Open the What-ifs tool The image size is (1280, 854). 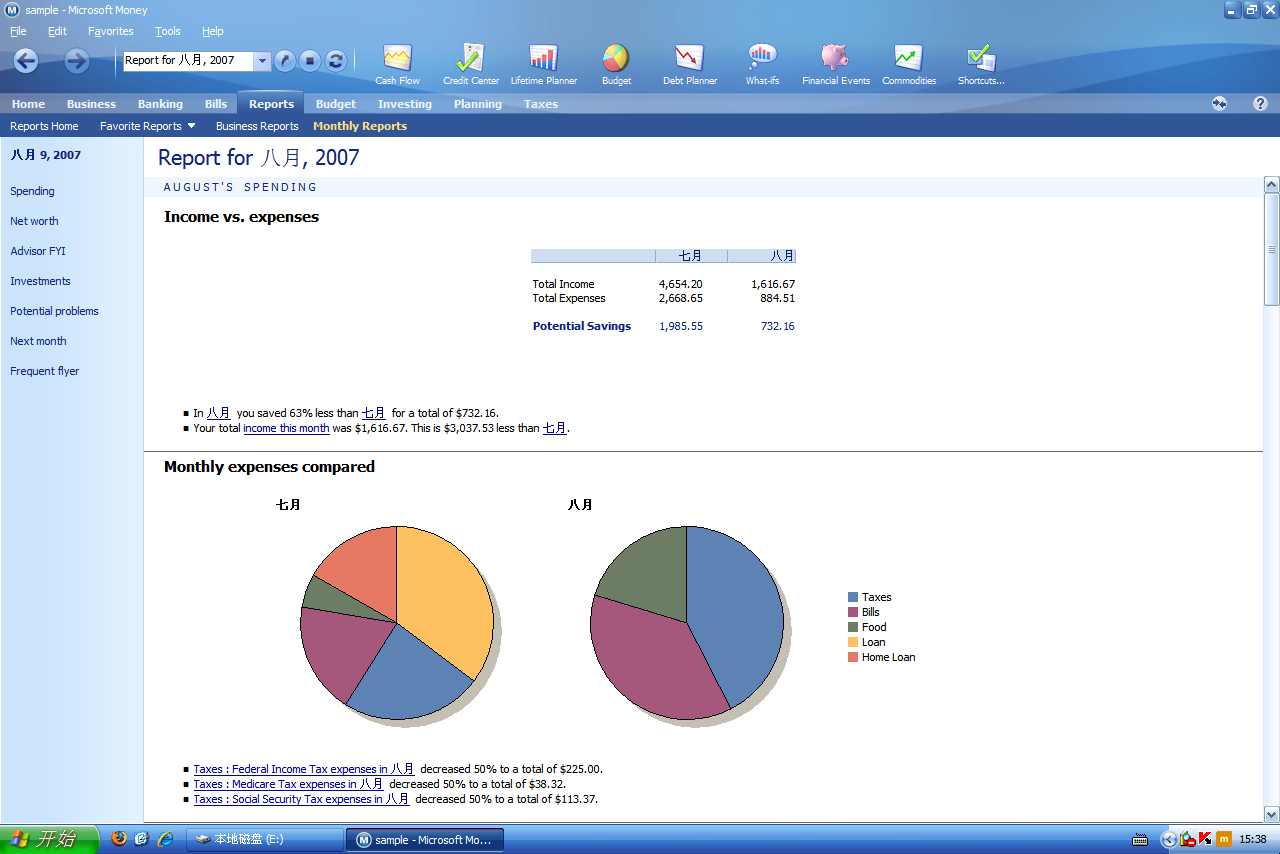[x=762, y=62]
